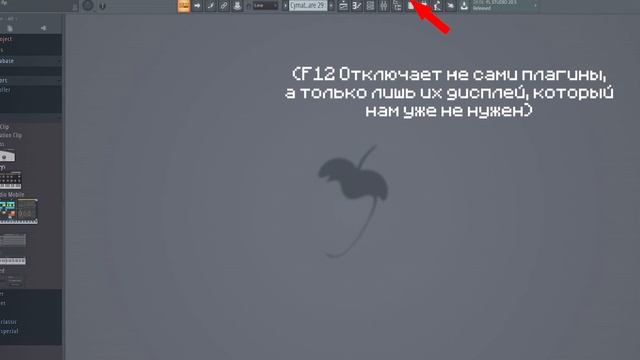The image size is (640, 360).
Task: Click the small icon right of the round knob
Action: click(x=102, y=6)
